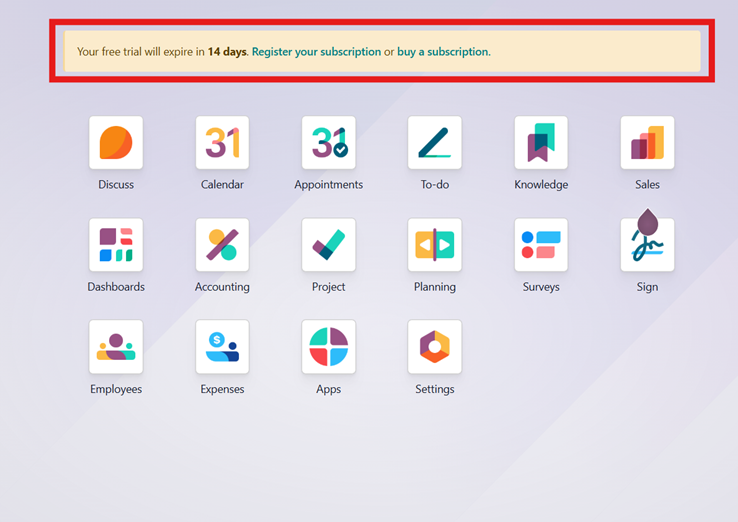This screenshot has height=522, width=738.
Task: Open the Knowledge app
Action: tap(541, 143)
